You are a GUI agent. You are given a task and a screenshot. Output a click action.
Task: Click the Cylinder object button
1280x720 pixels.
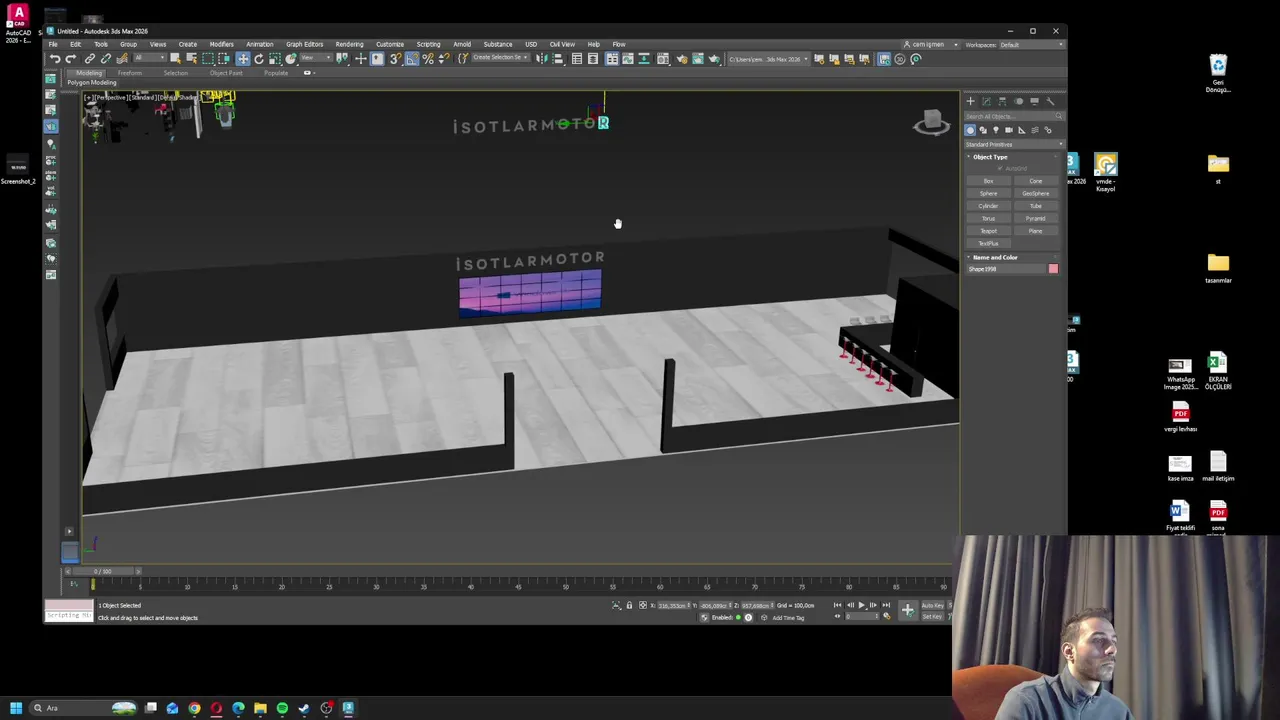click(988, 206)
